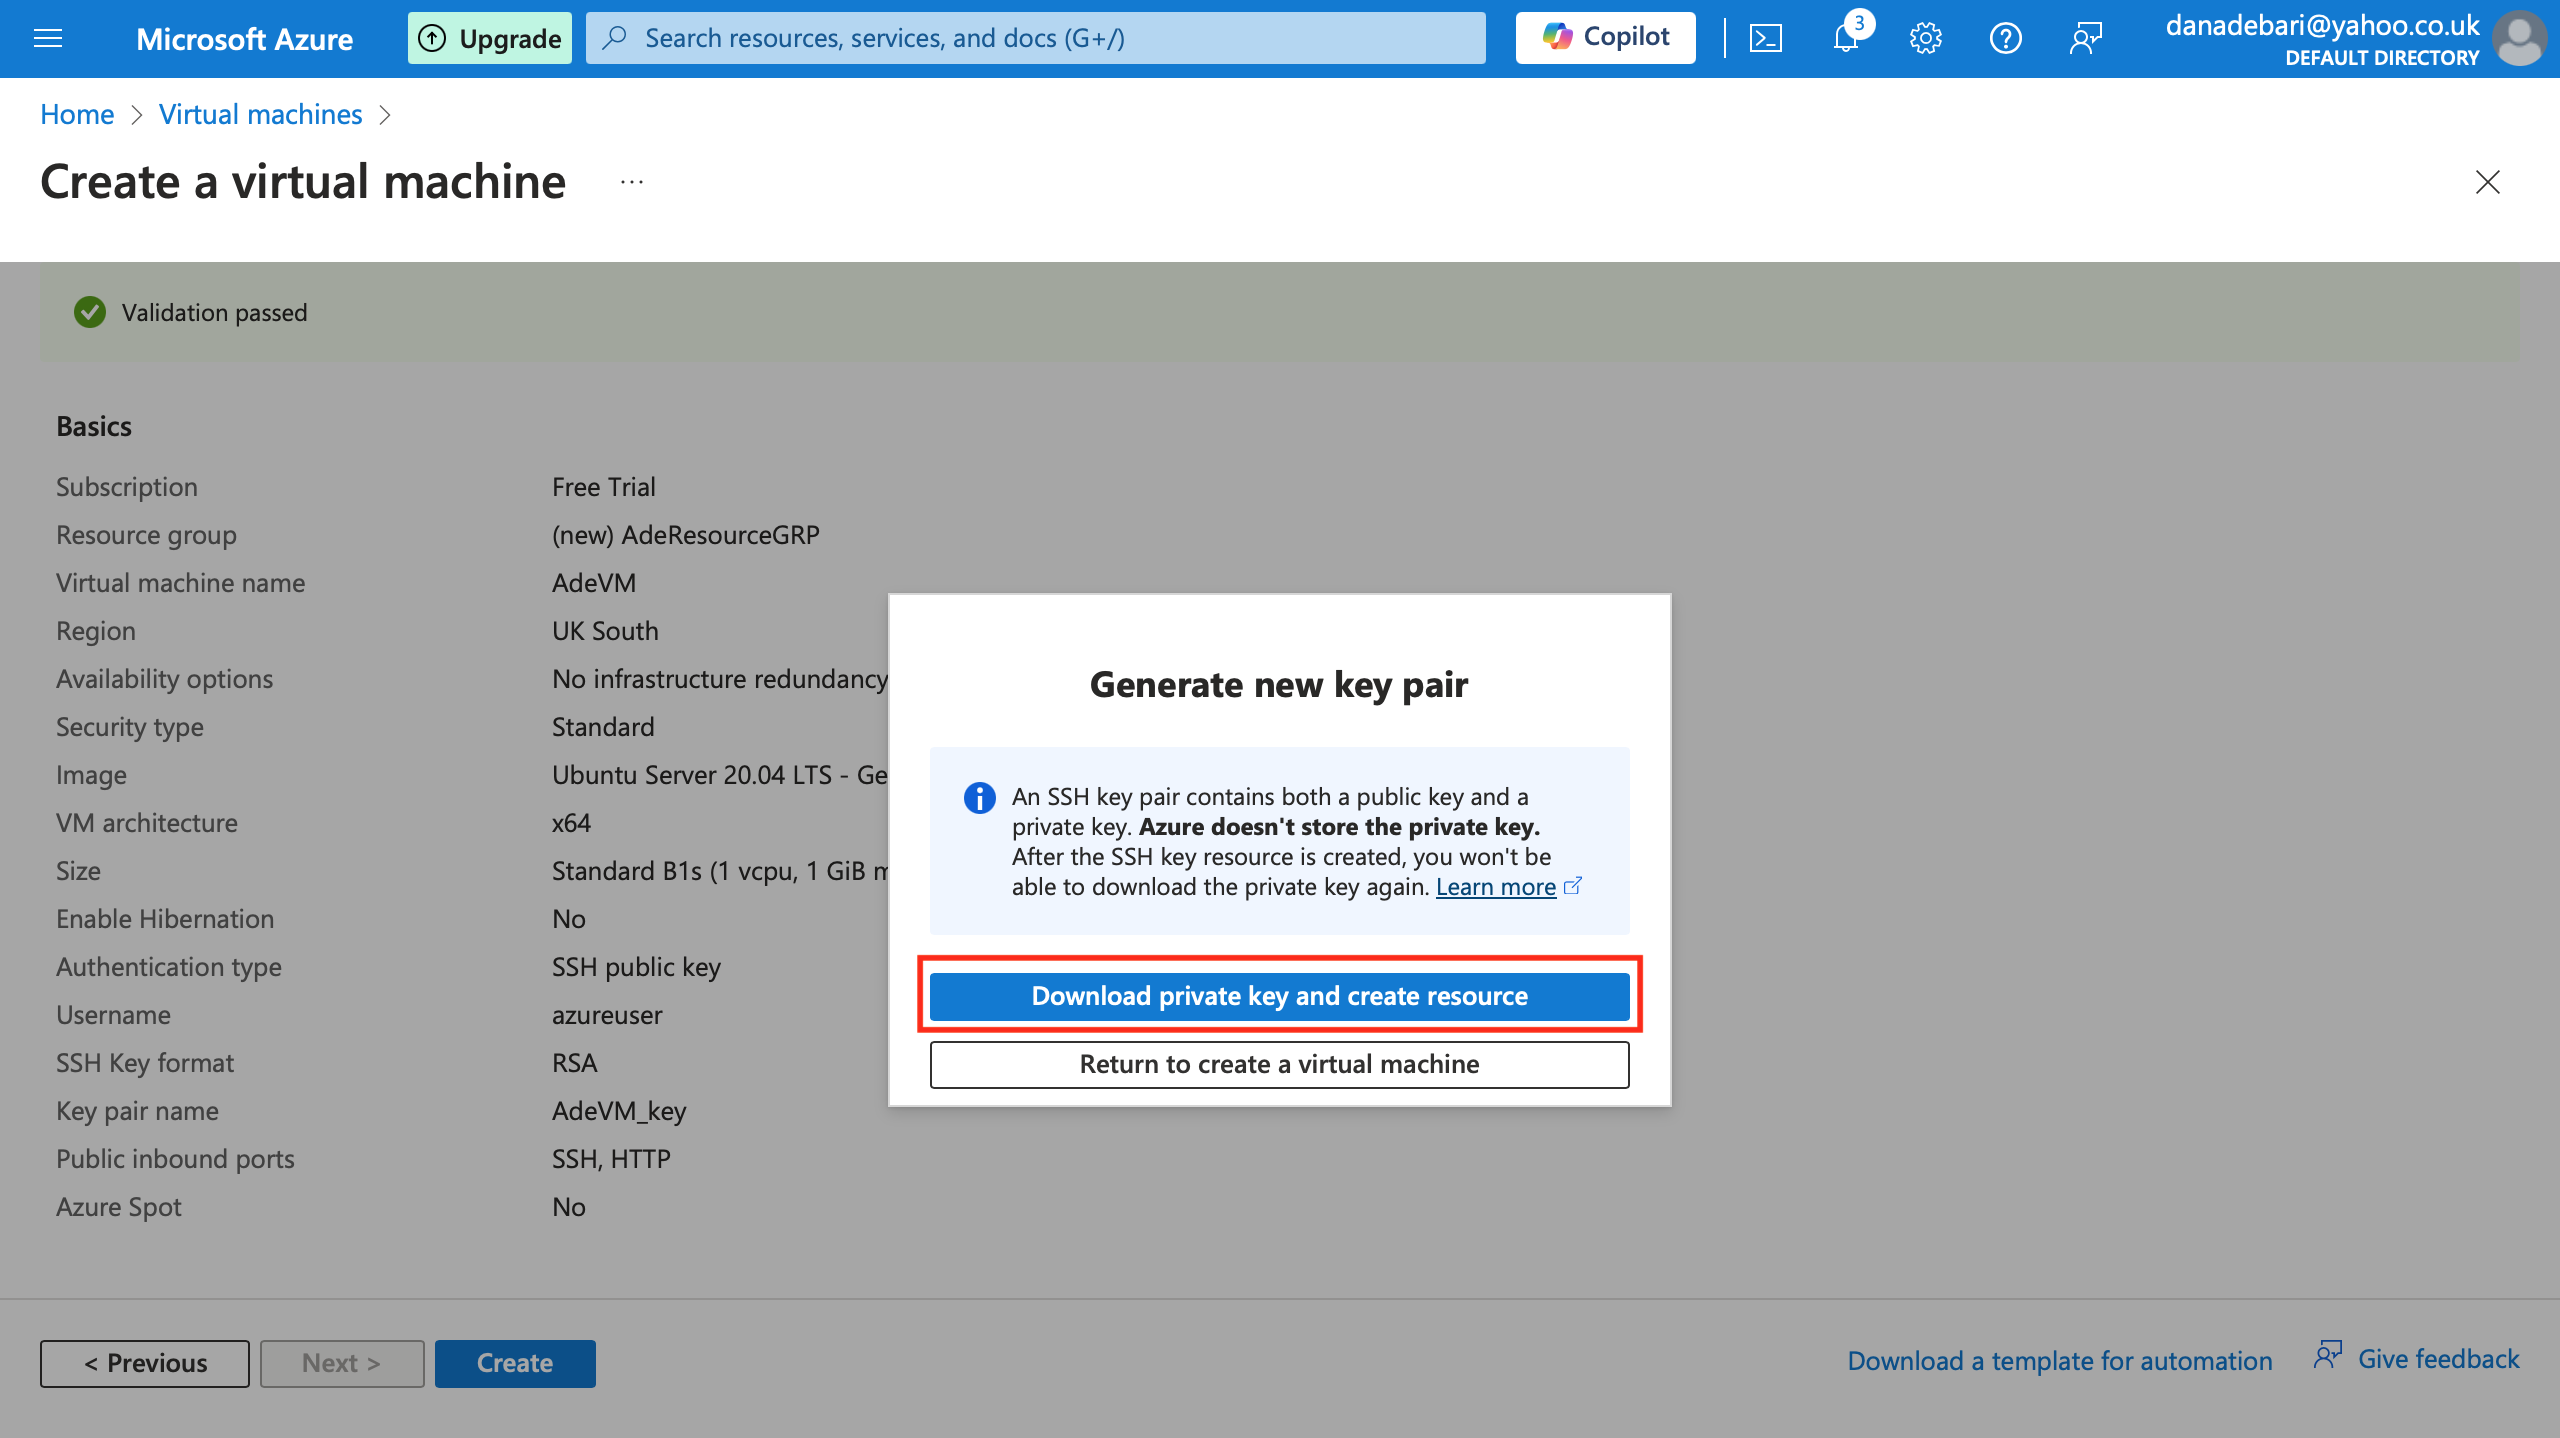This screenshot has width=2560, height=1438.
Task: Click the Previous button
Action: point(145,1363)
